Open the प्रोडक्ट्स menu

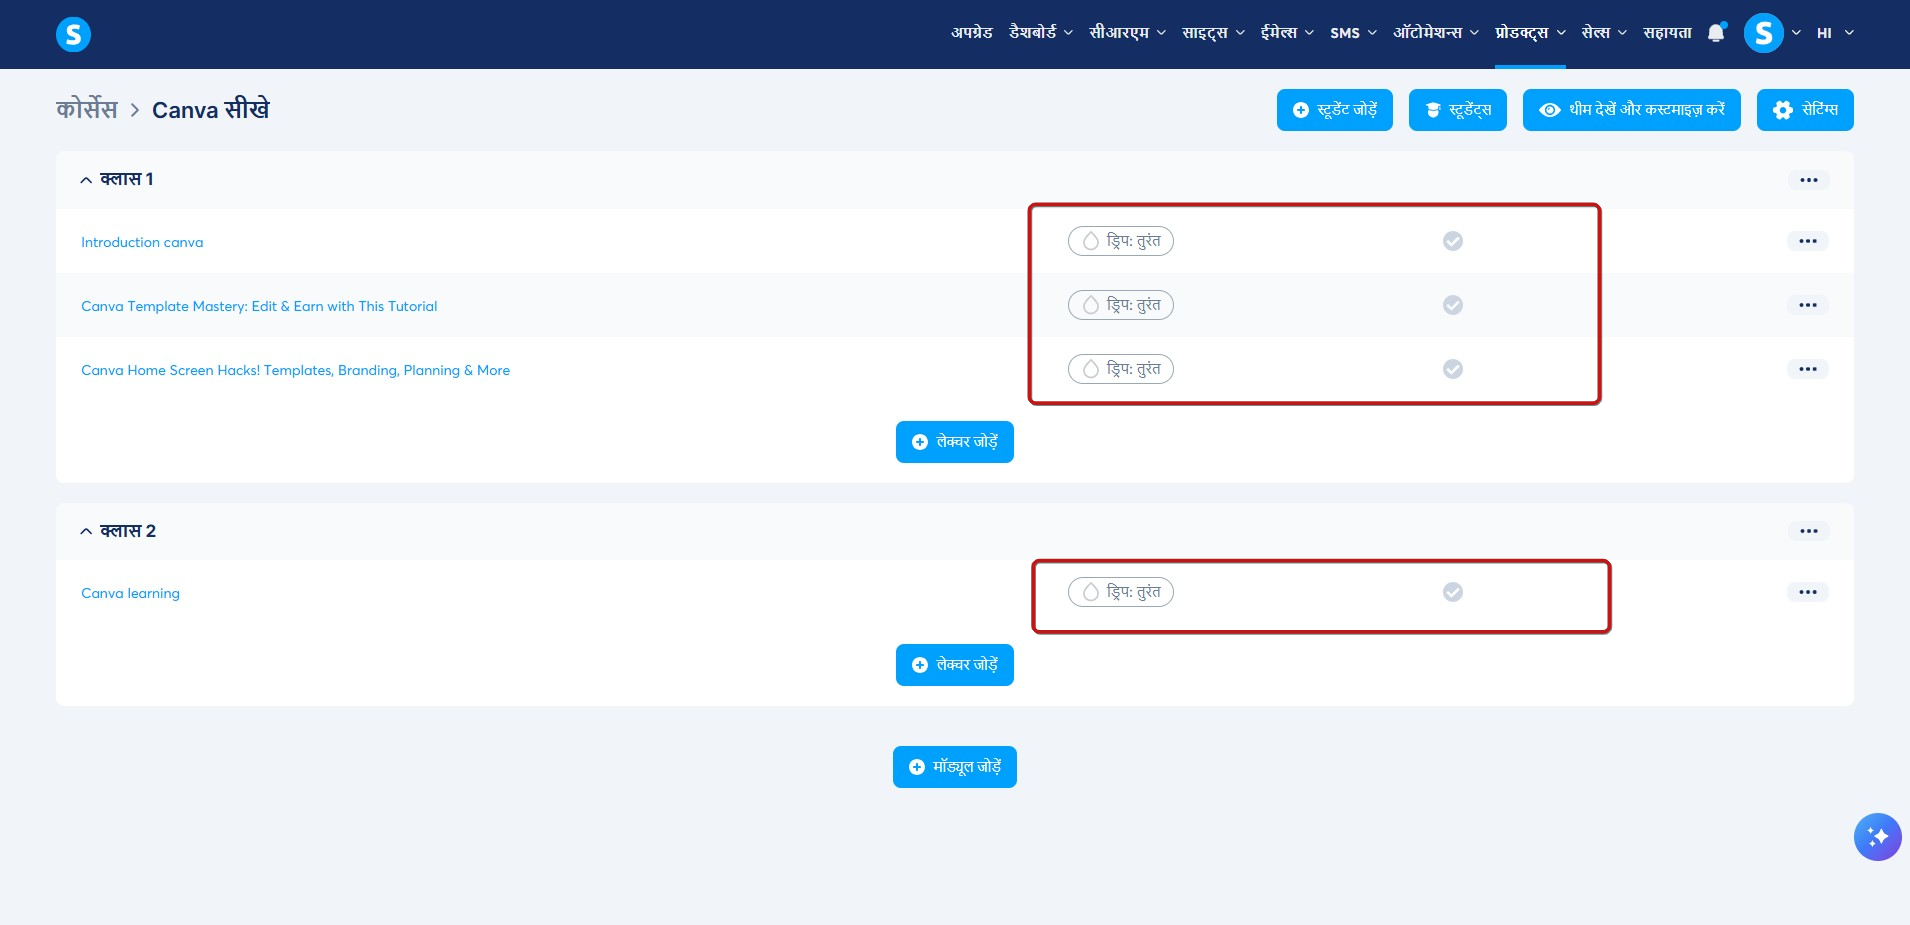point(1530,32)
